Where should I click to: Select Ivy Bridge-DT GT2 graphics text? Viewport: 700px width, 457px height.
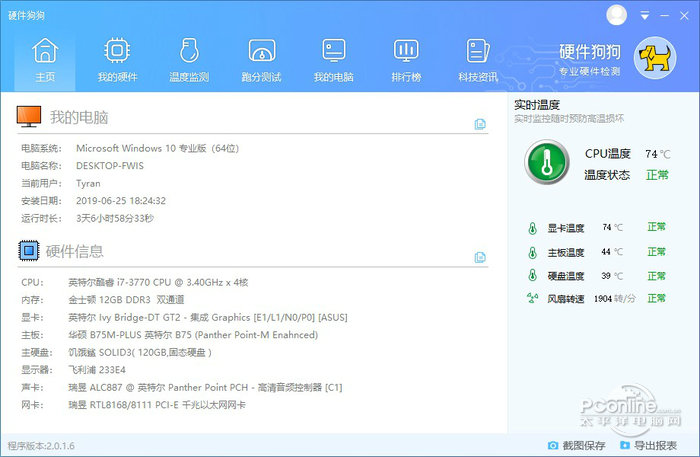point(208,317)
